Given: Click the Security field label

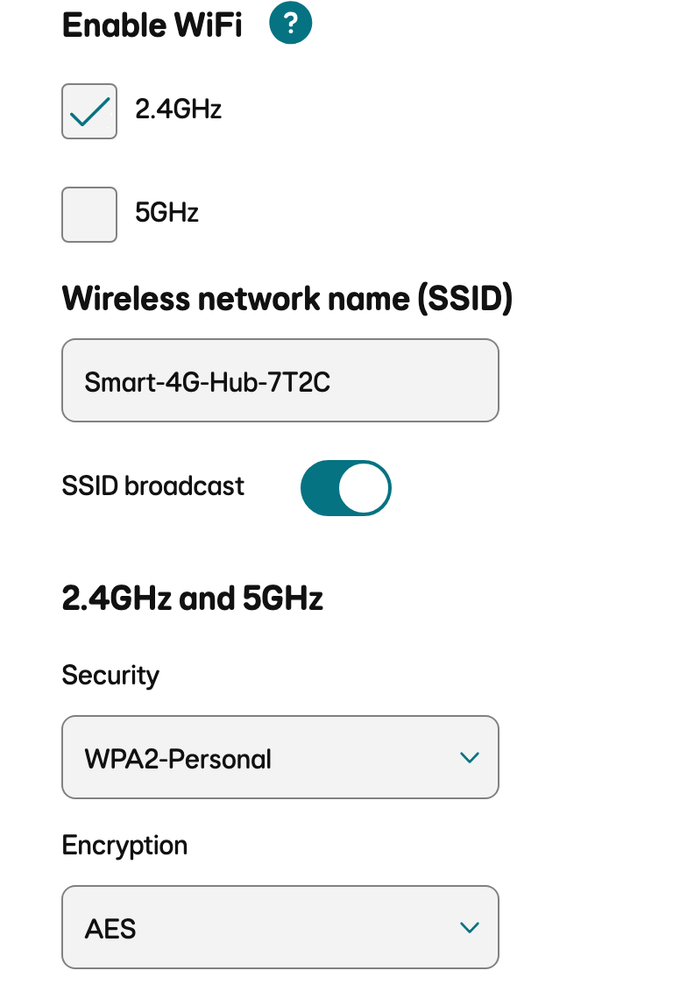Looking at the screenshot, I should point(110,675).
